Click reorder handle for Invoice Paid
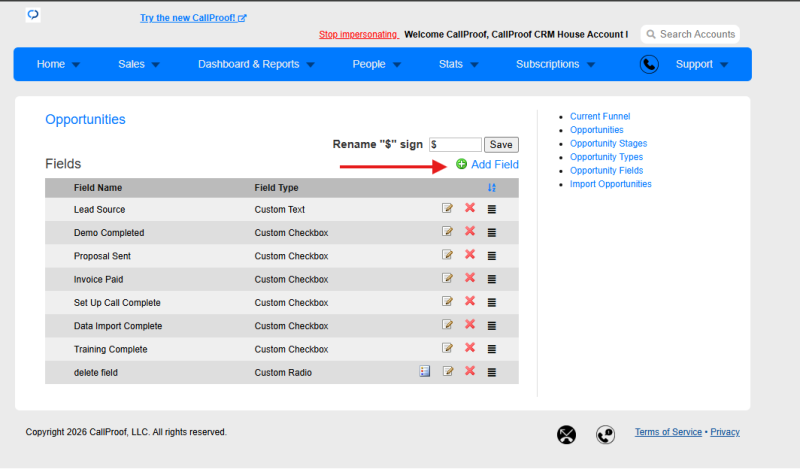The width and height of the screenshot is (800, 469). 492,279
